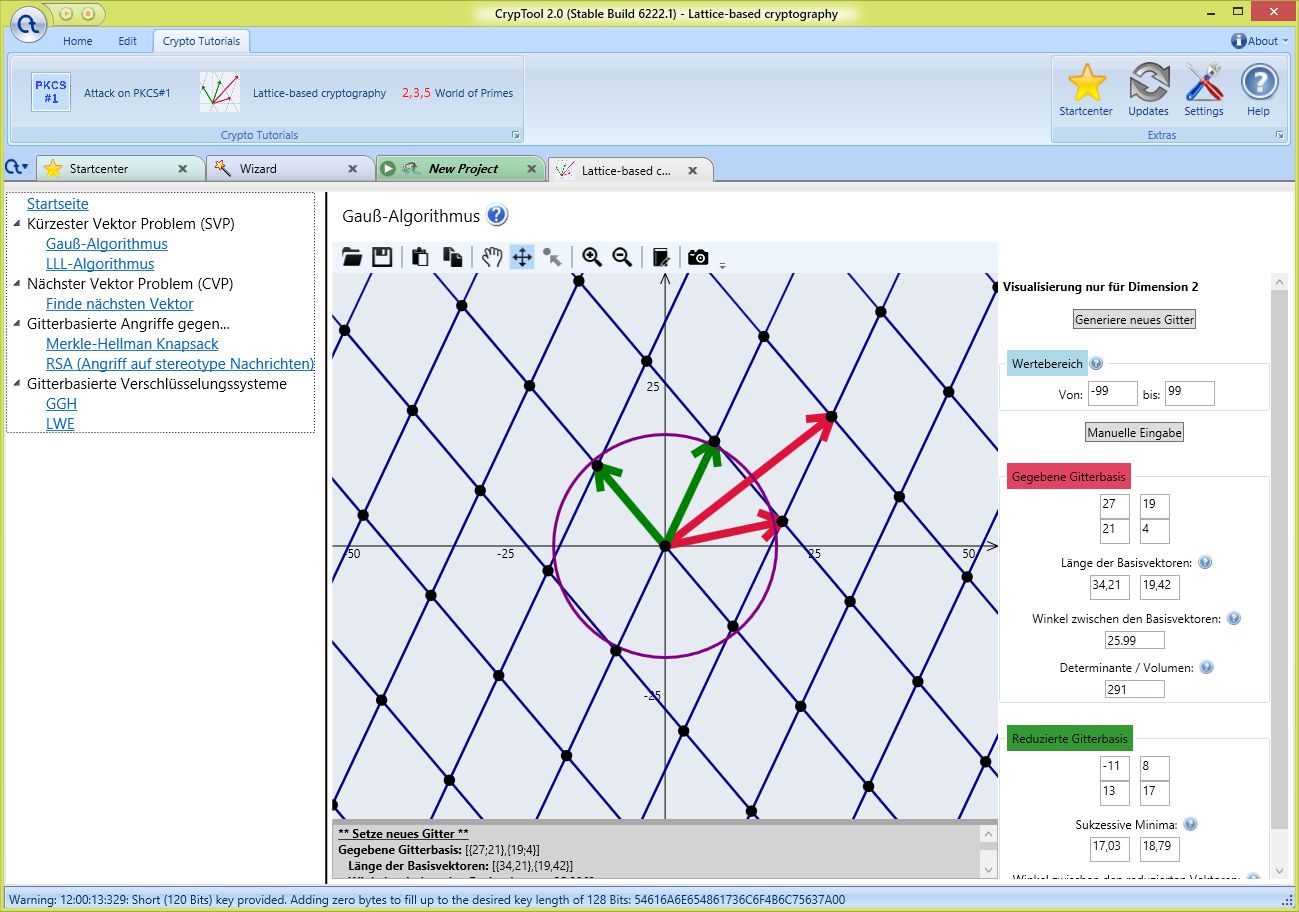Choose the pointer select tool in the graph toolbar
Image resolution: width=1299 pixels, height=912 pixels.
coord(552,257)
